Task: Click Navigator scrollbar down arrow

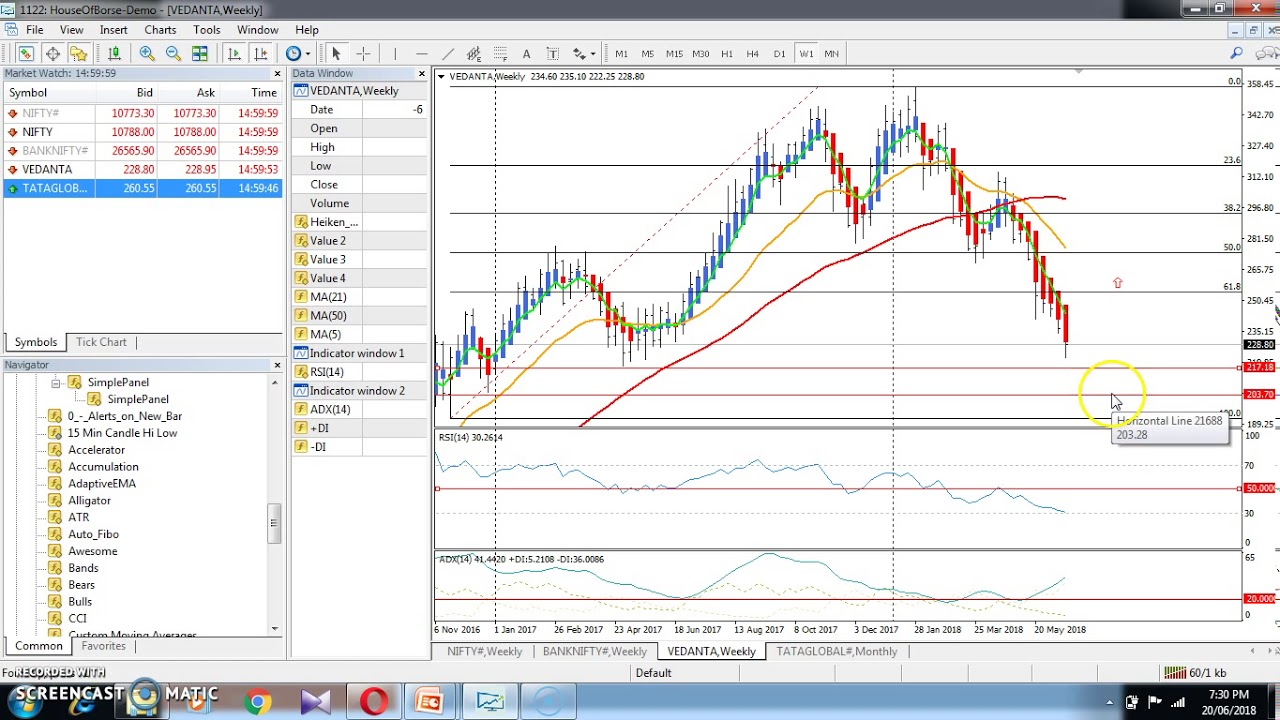Action: click(x=275, y=628)
